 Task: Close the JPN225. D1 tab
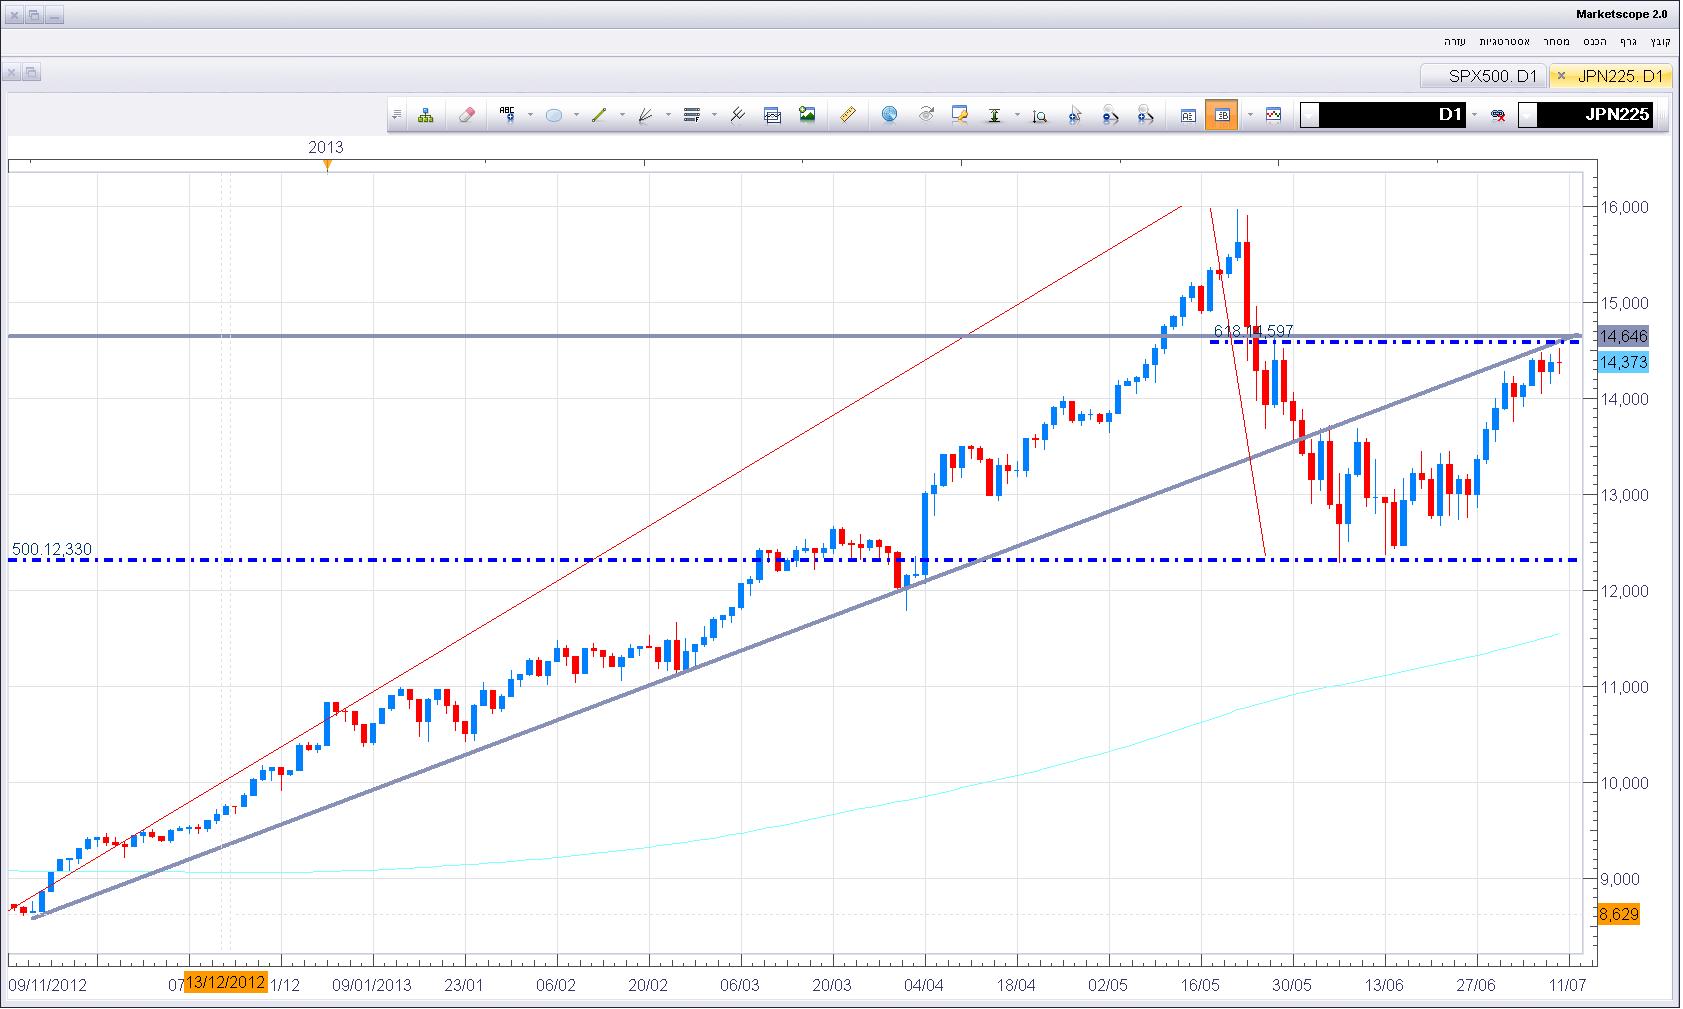coord(1561,76)
